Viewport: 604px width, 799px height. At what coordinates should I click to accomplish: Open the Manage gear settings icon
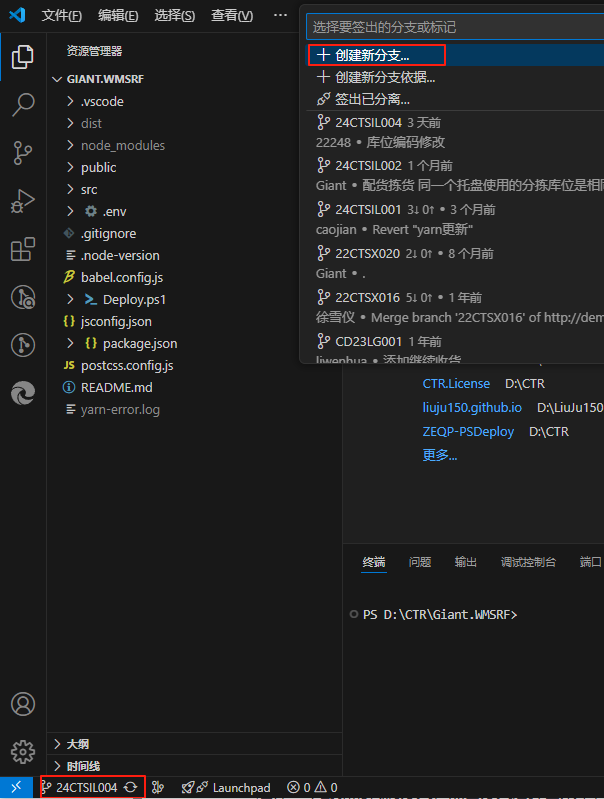click(22, 751)
